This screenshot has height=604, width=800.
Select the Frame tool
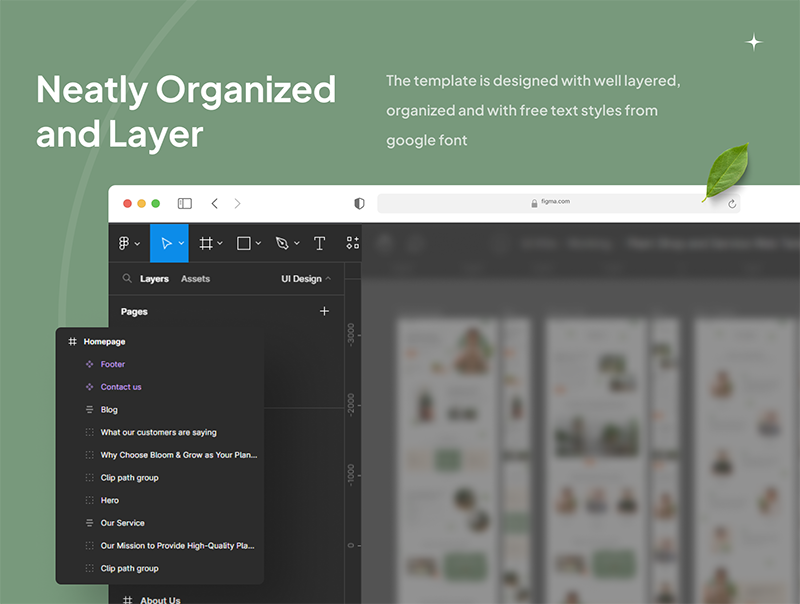point(206,243)
